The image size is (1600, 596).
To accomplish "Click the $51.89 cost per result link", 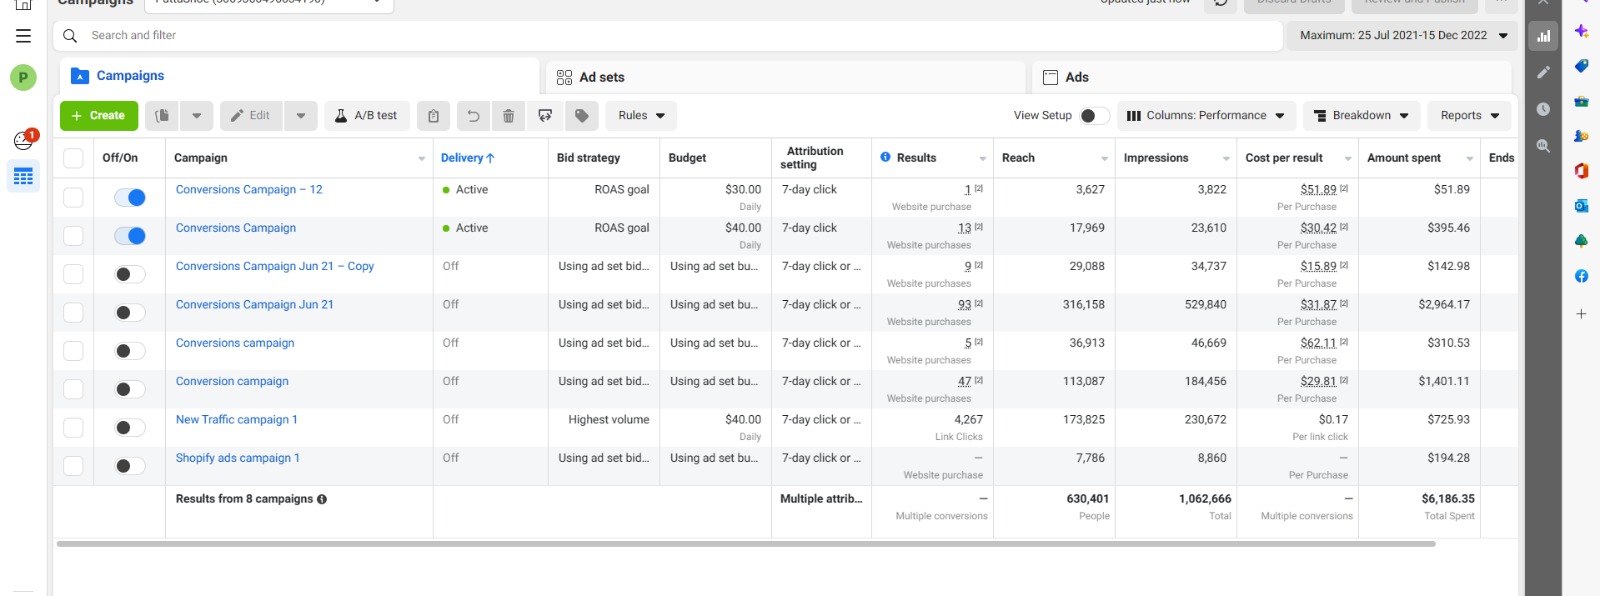I will [x=1318, y=190].
